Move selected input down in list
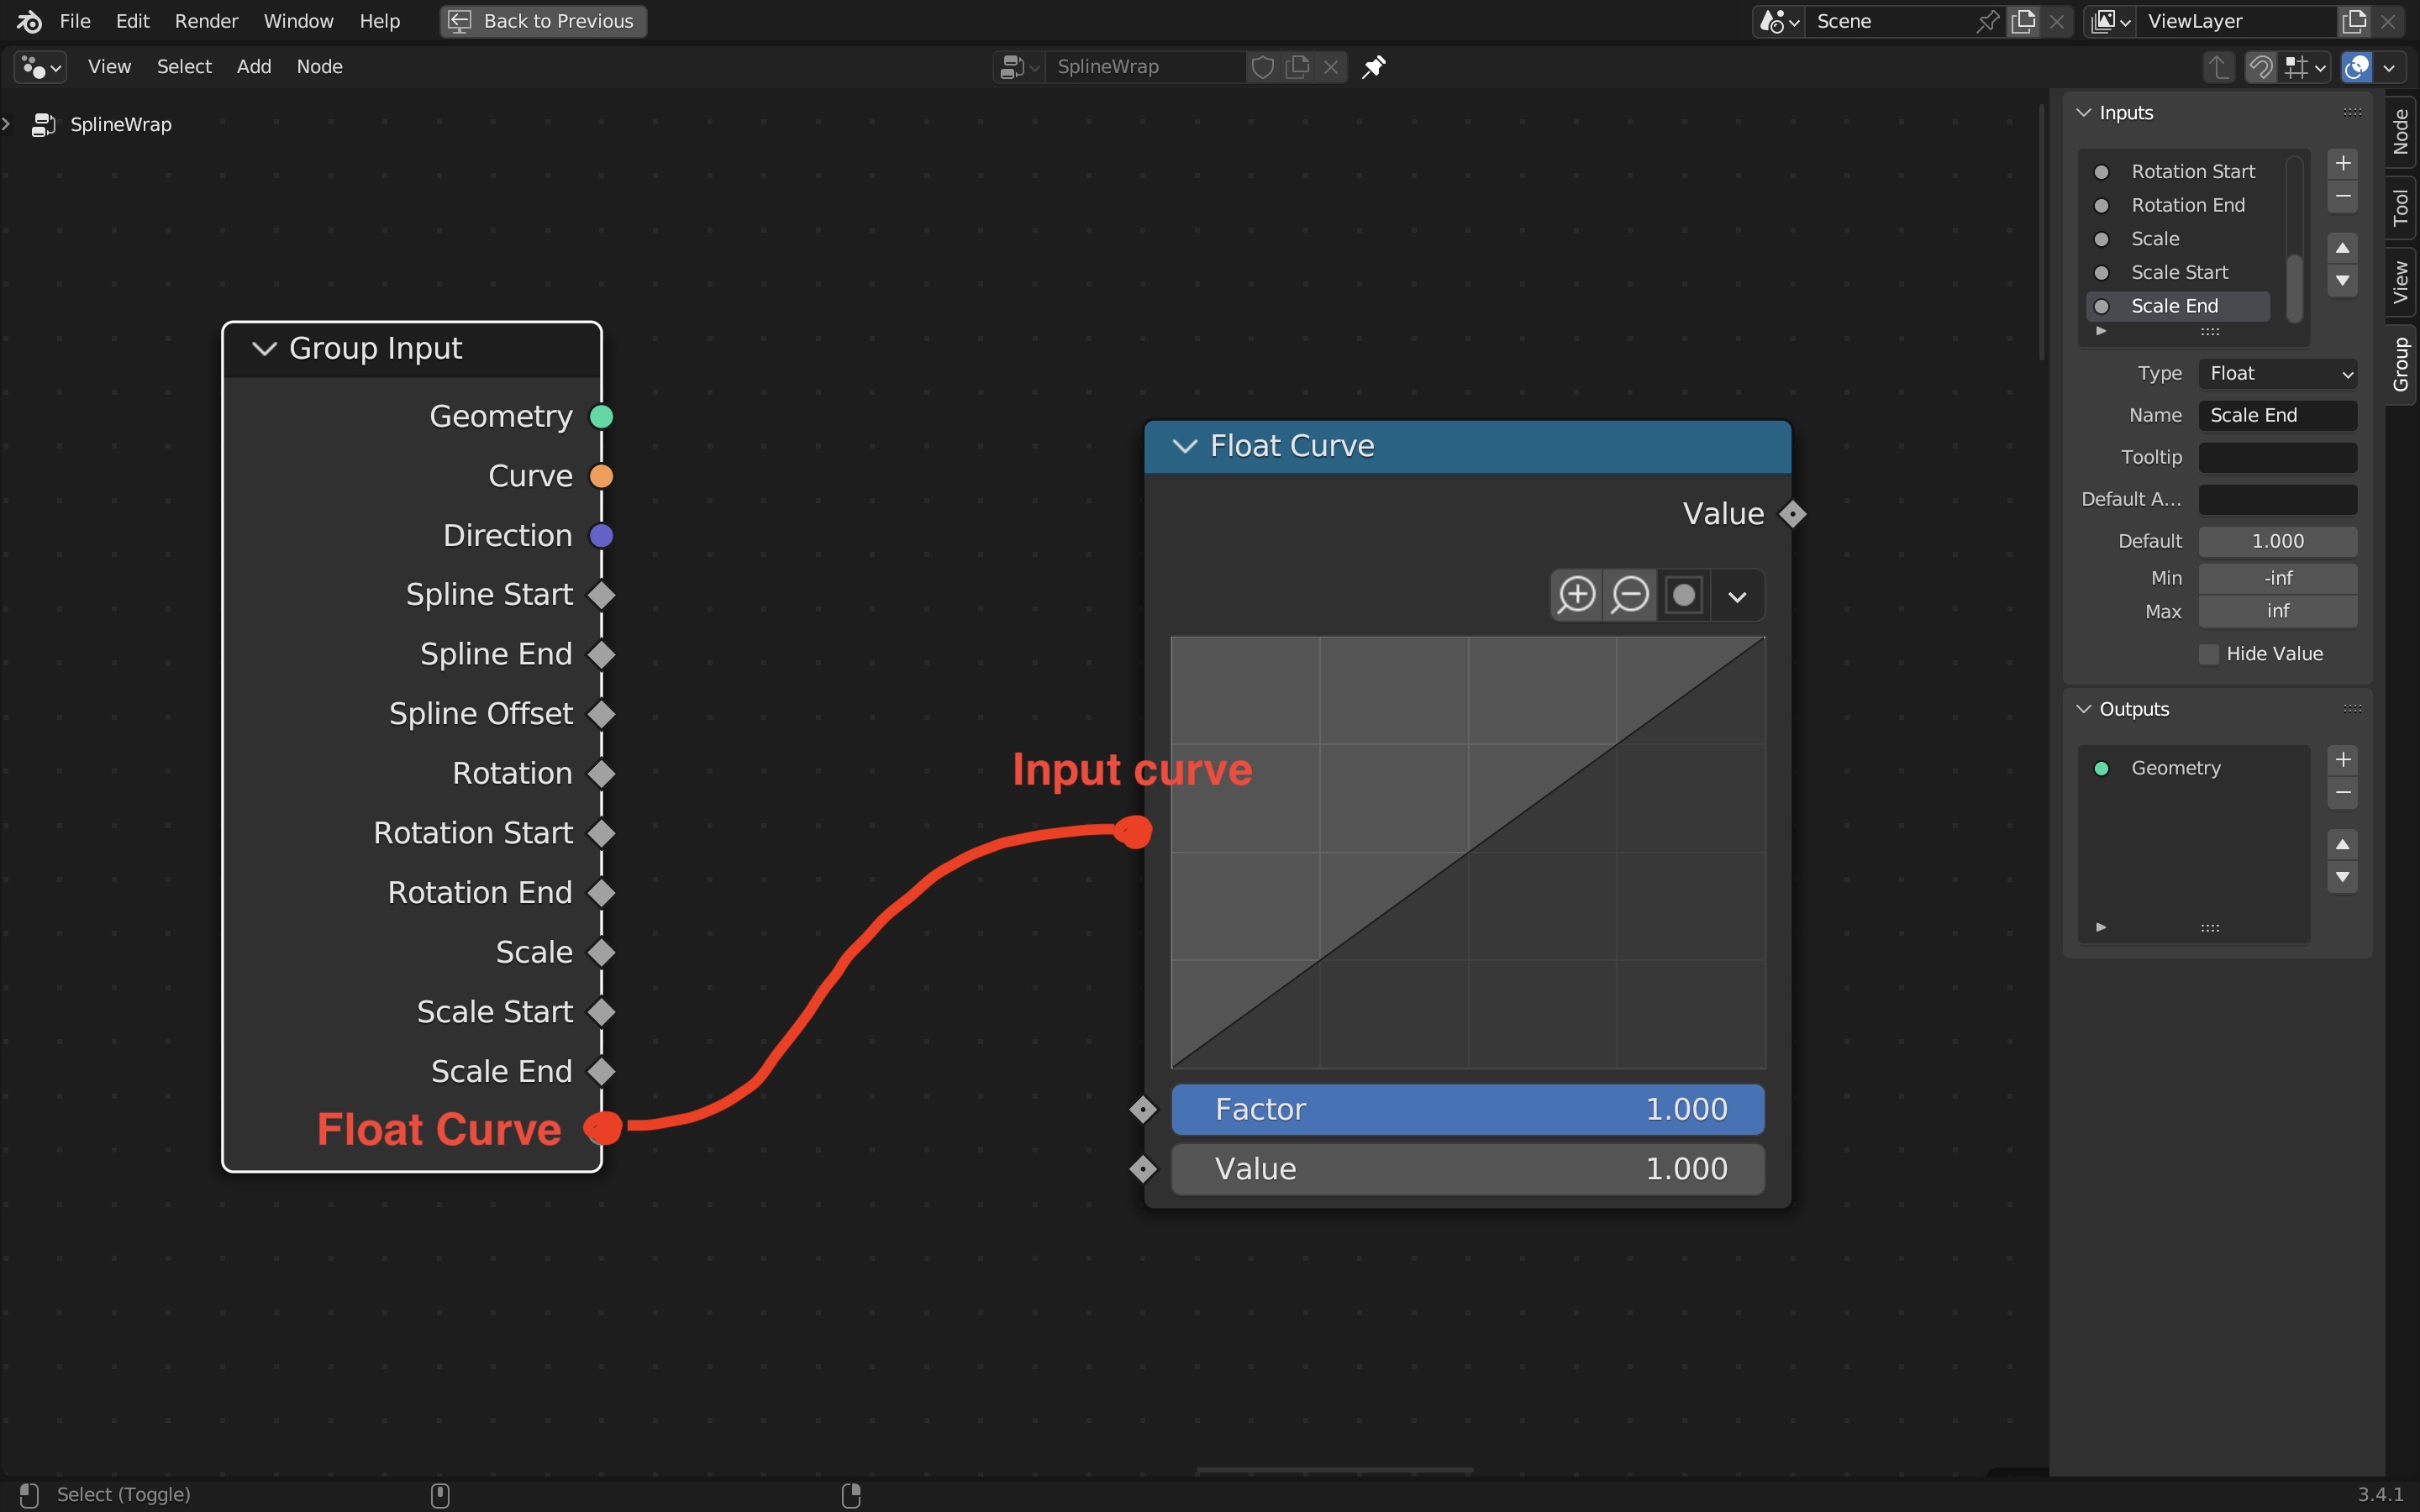Screen dimensions: 2420x1512 [x=2343, y=281]
